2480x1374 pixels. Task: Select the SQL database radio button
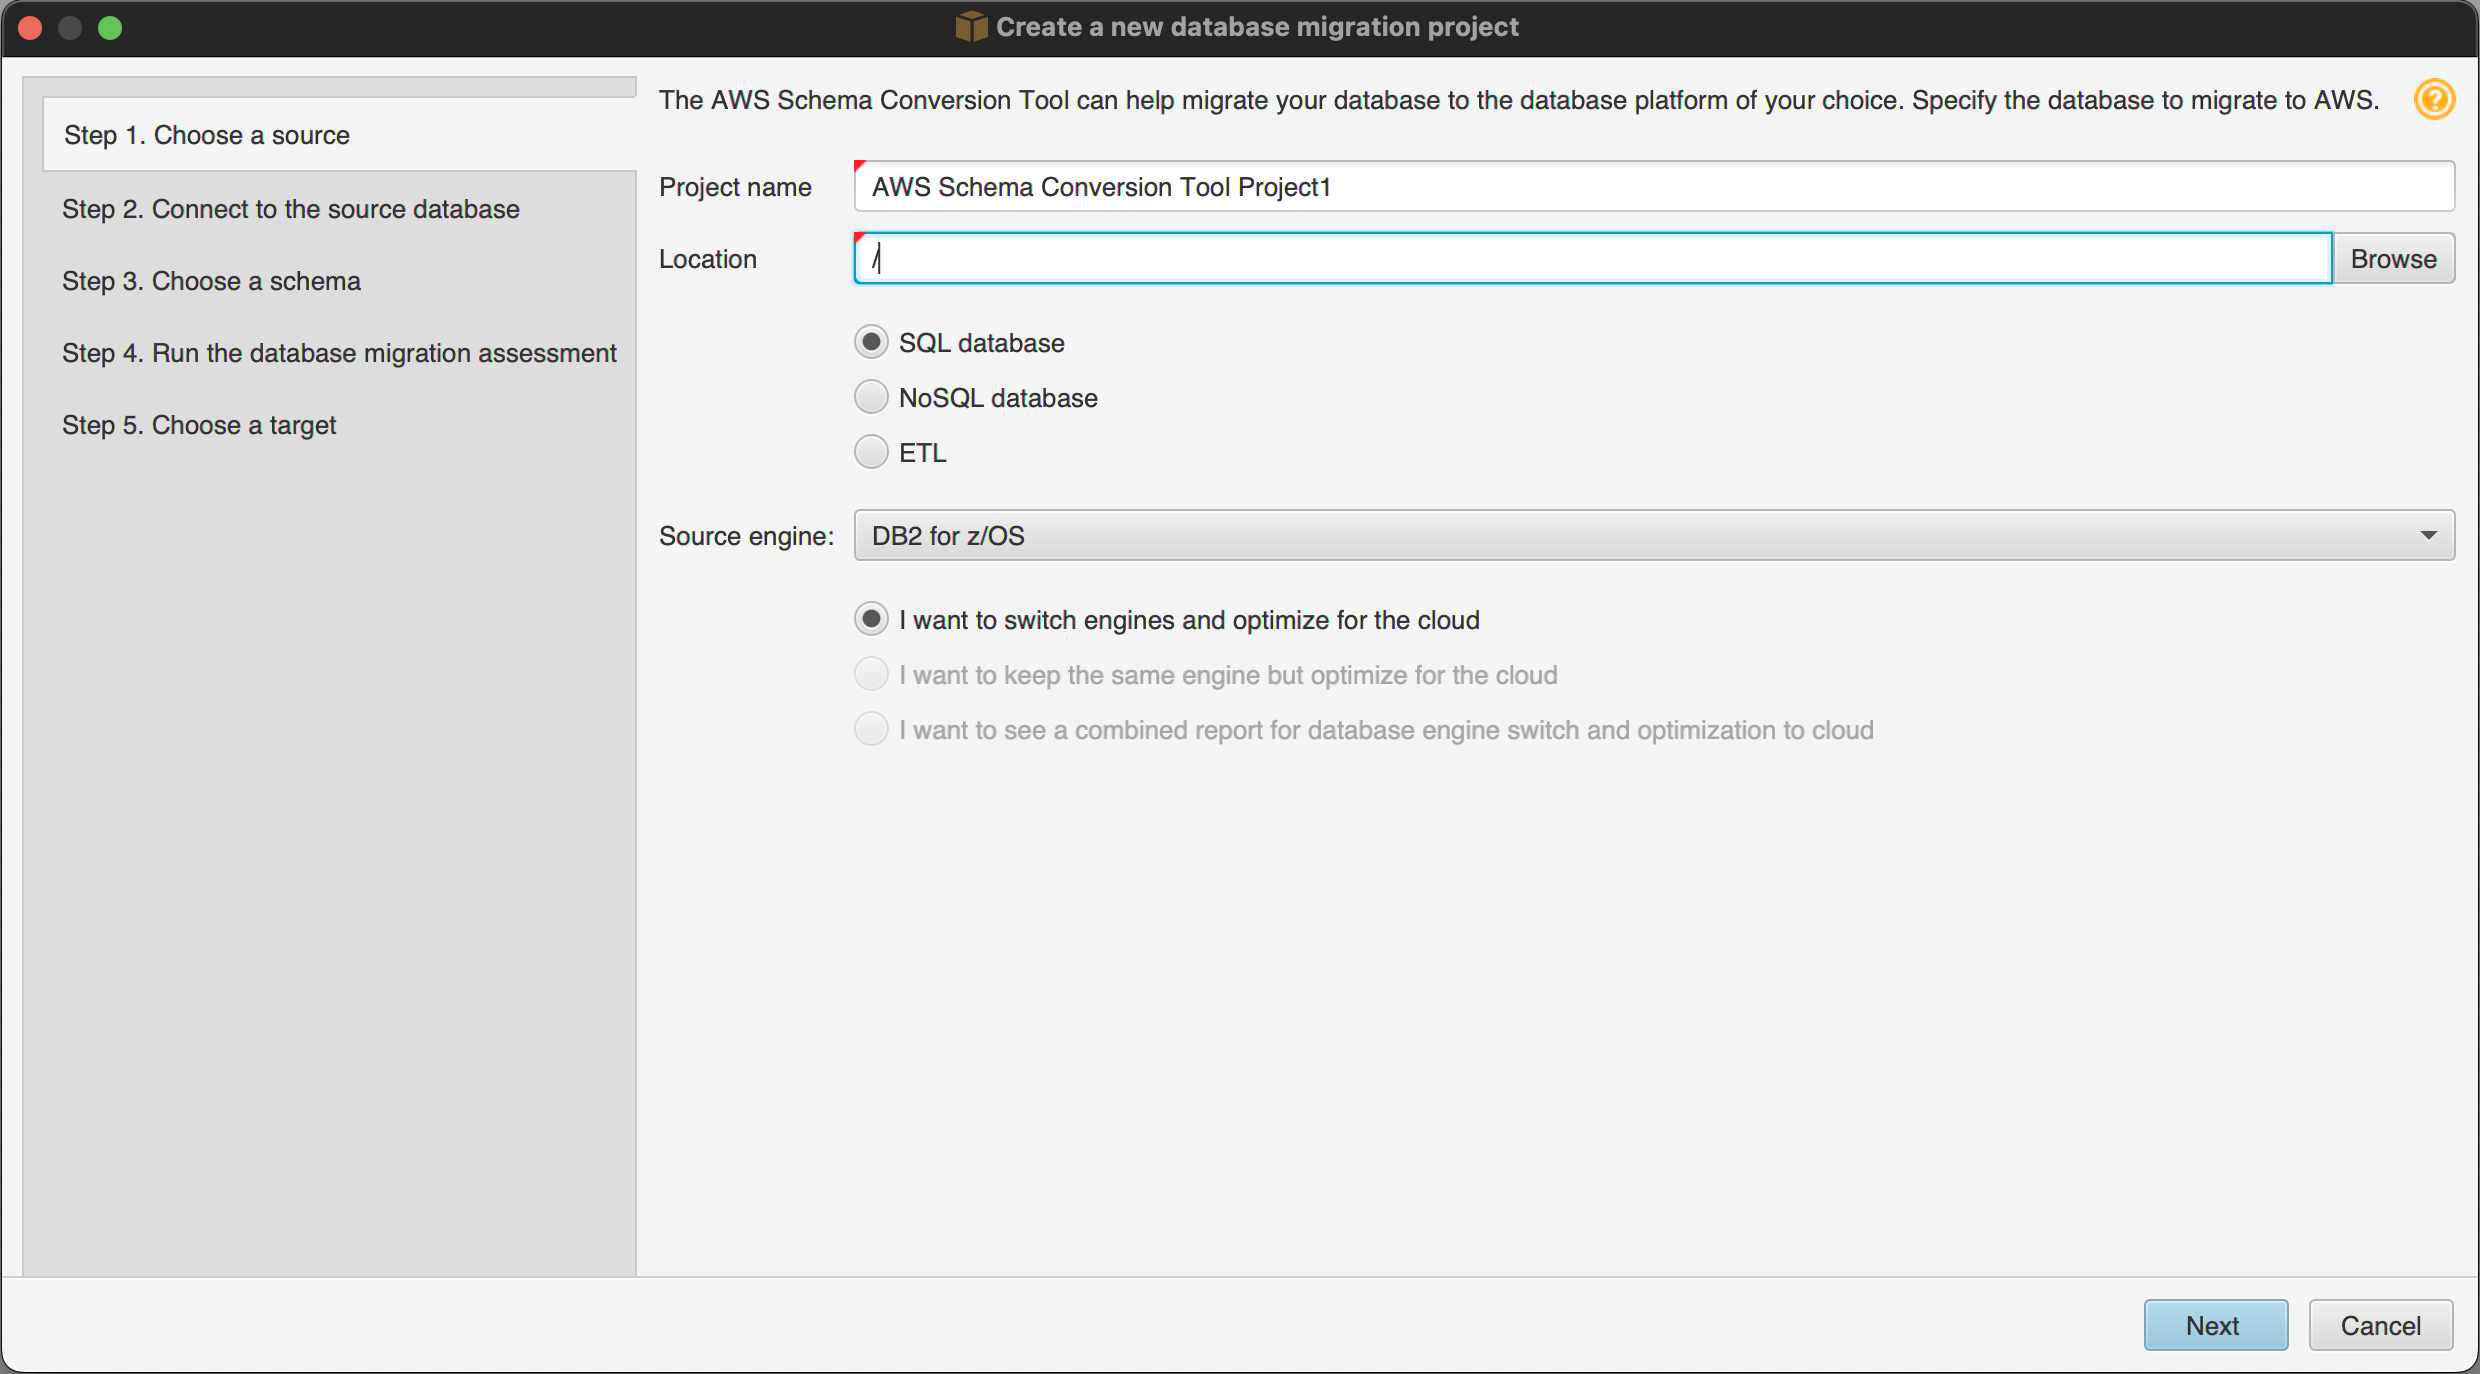871,343
